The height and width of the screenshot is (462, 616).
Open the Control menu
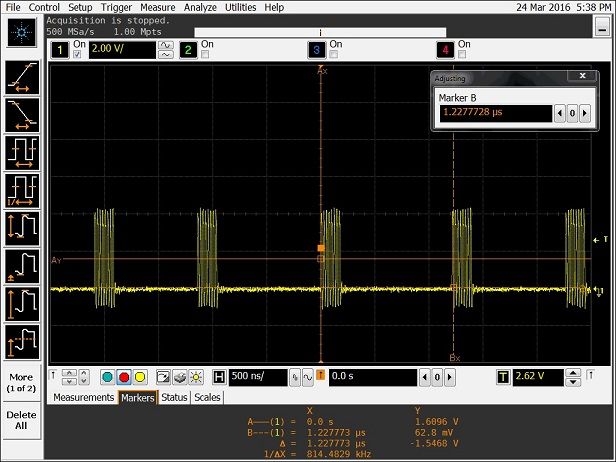pos(44,7)
